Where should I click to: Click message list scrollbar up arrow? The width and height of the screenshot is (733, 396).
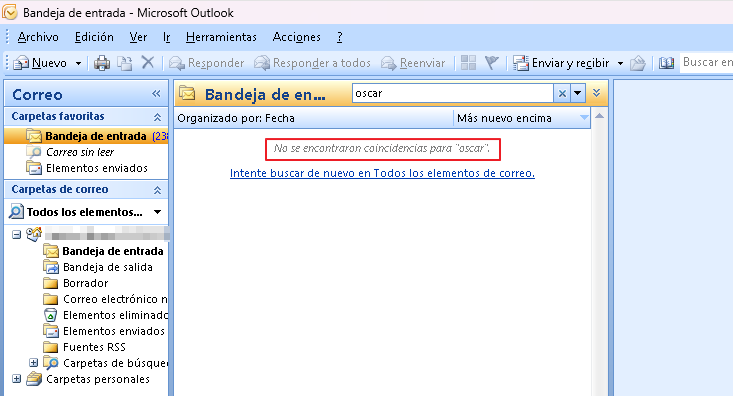pyautogui.click(x=599, y=115)
